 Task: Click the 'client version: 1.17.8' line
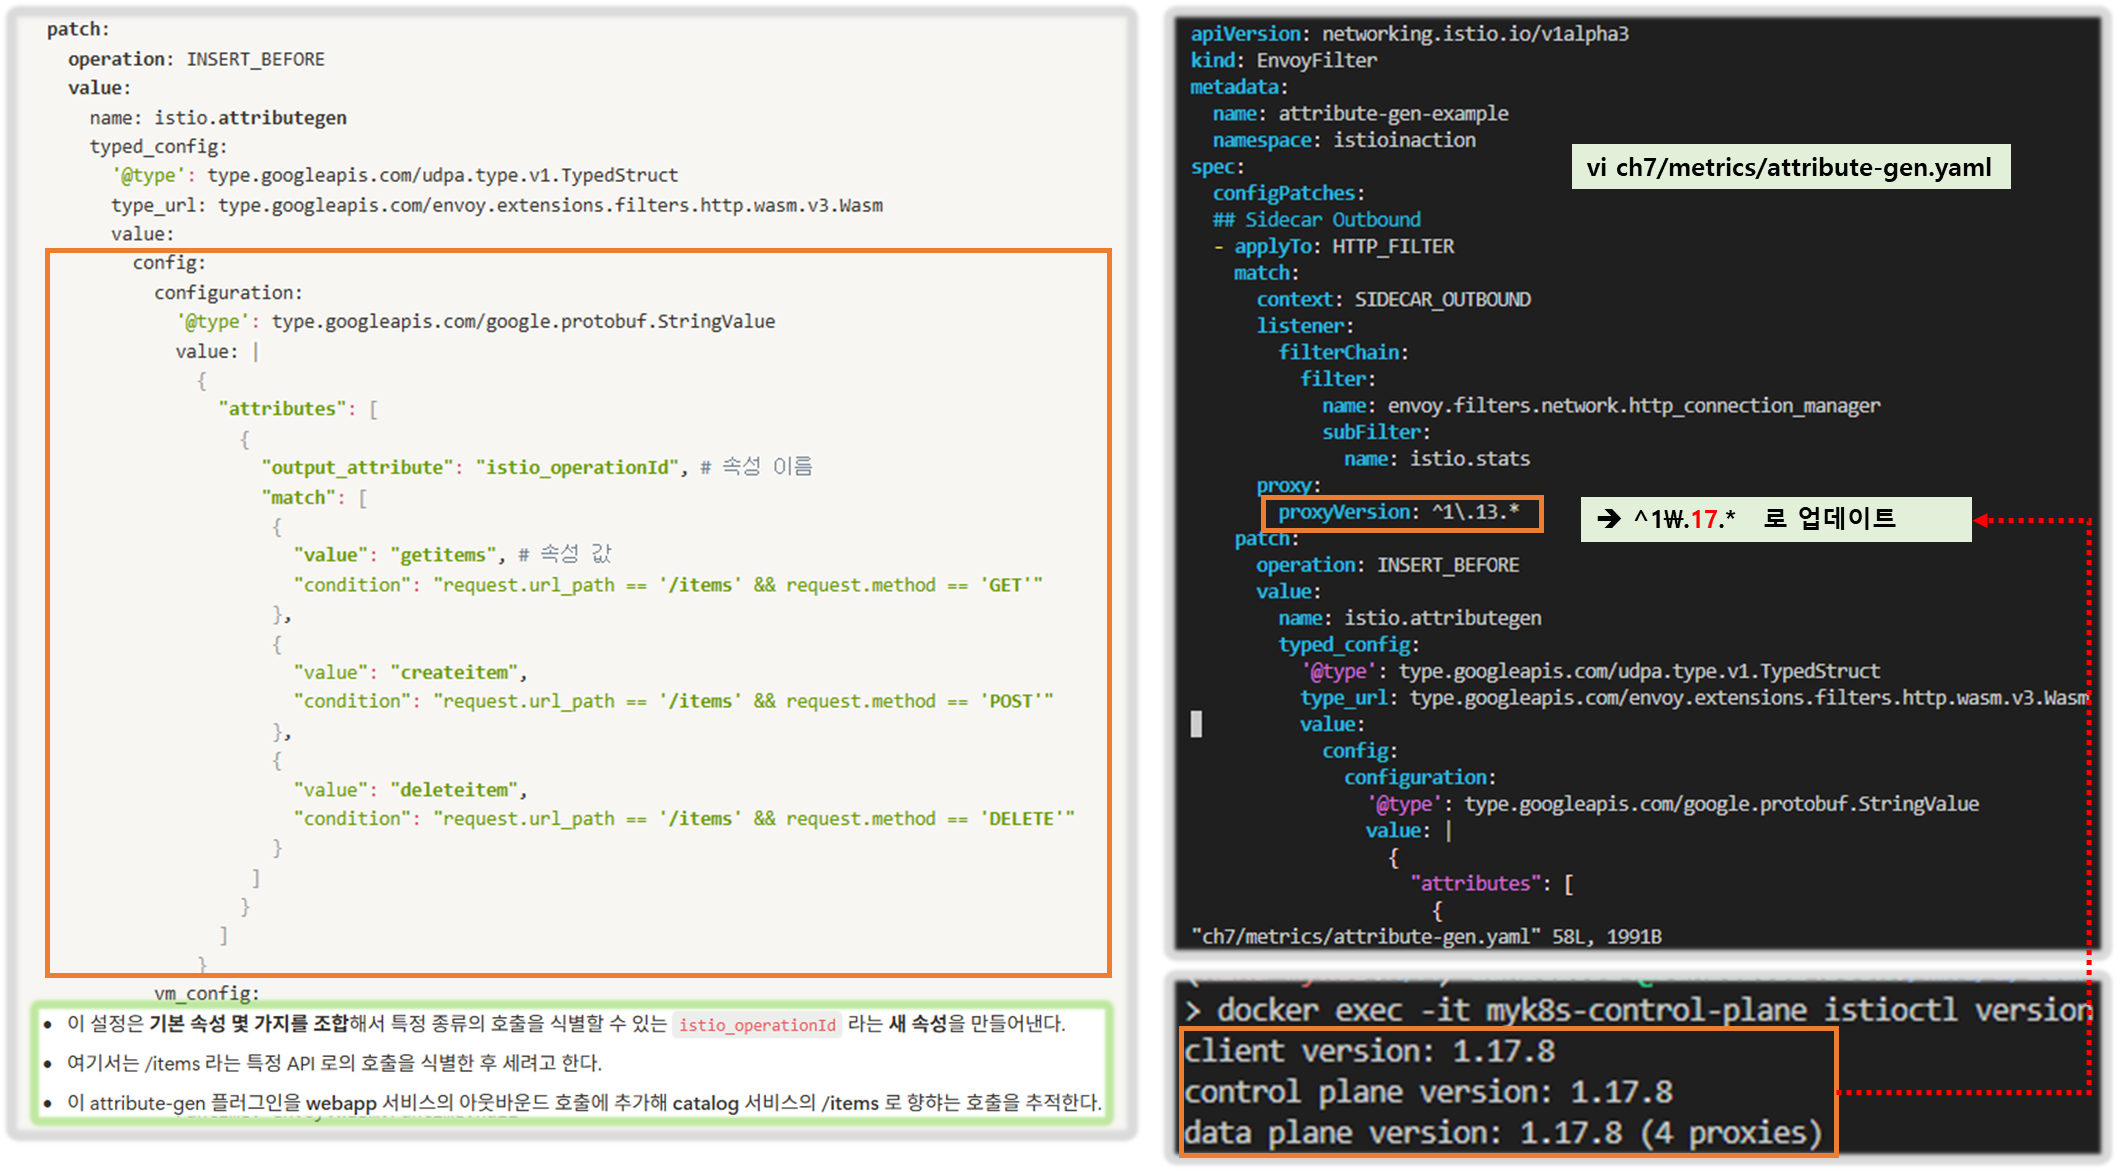1369,1052
